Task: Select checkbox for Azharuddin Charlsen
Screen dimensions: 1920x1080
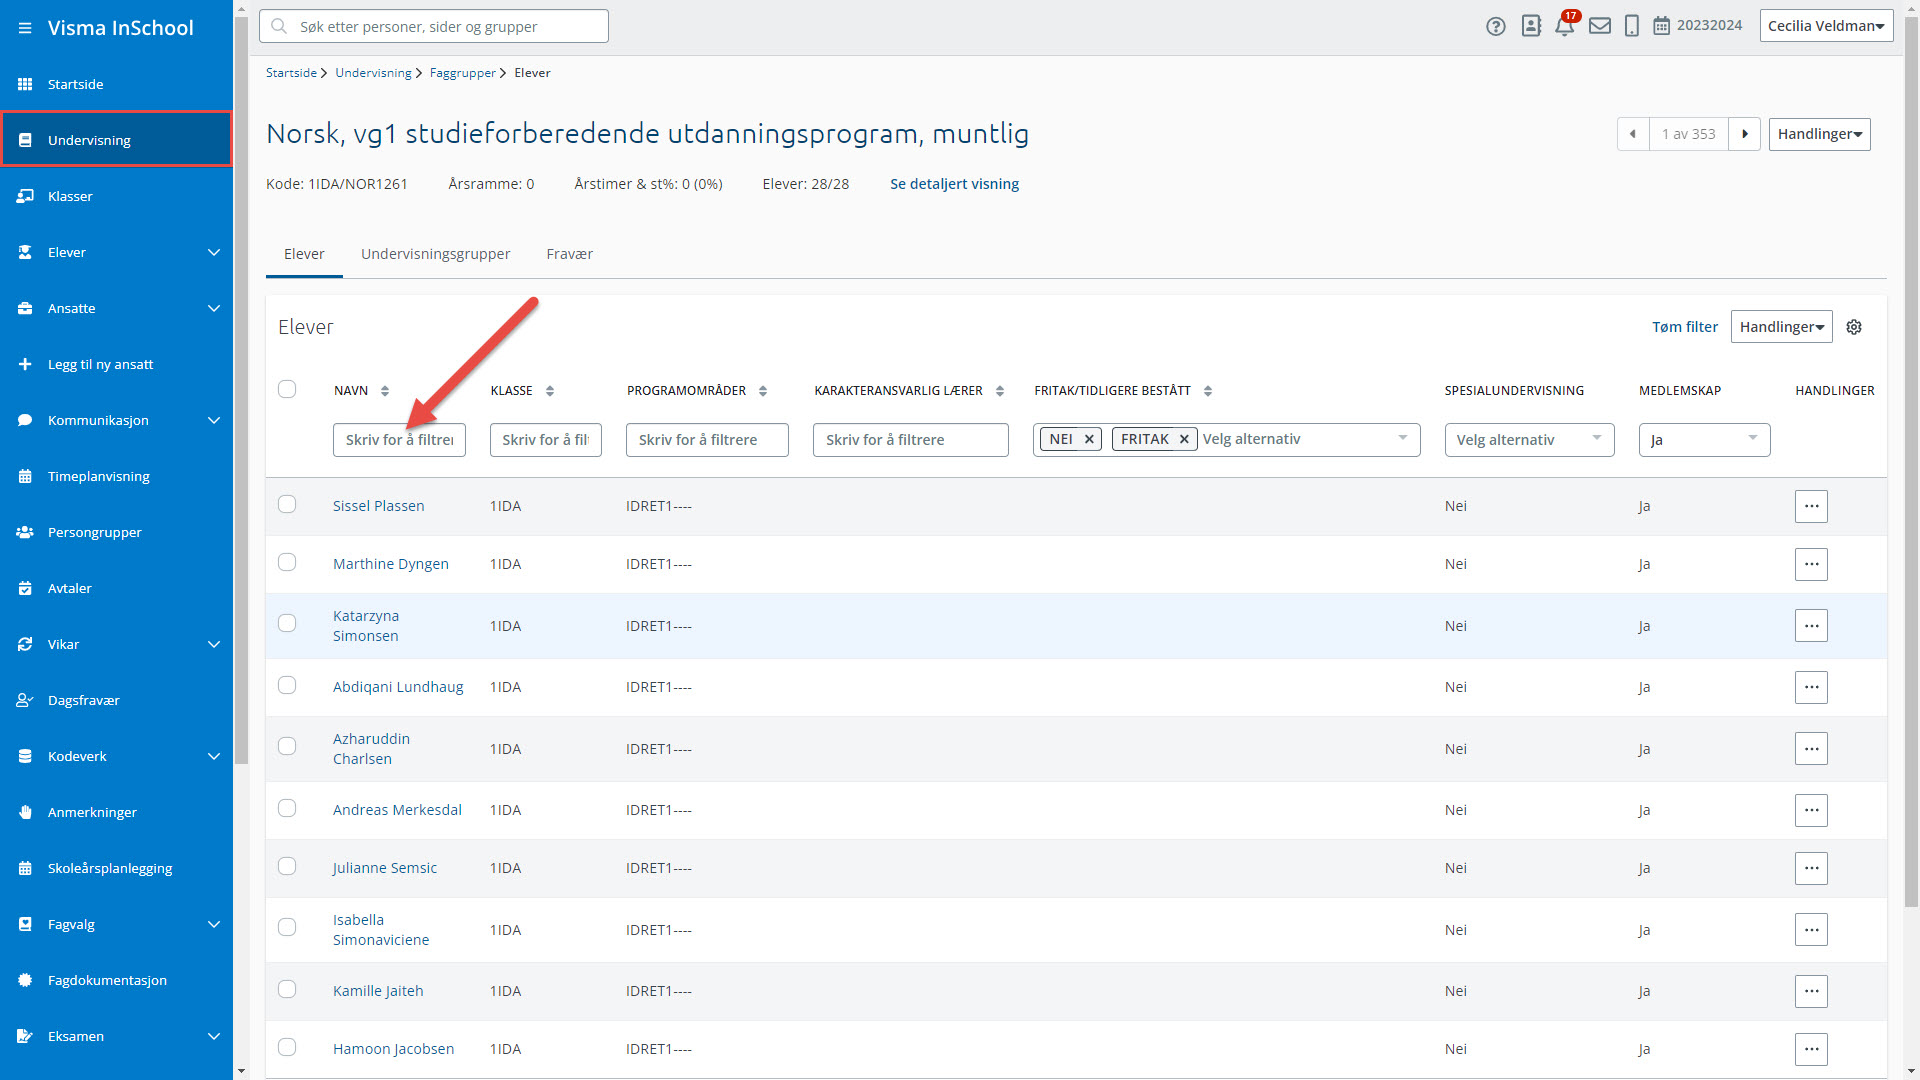Action: pos(287,746)
